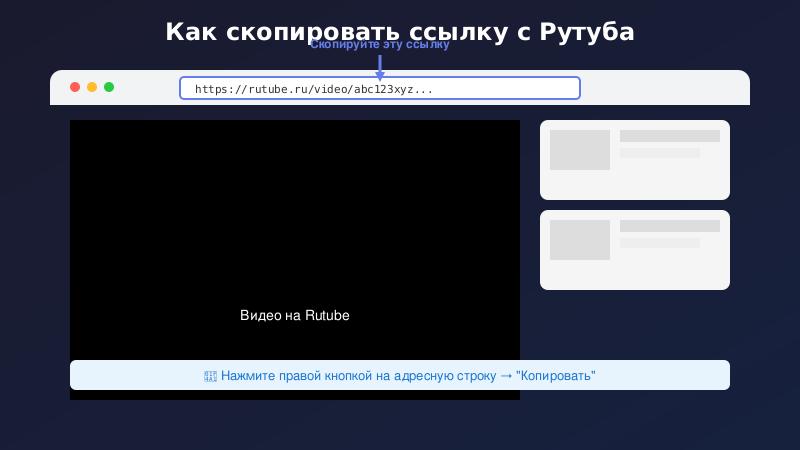Click the address bar with rutube.ru URL

click(380, 88)
